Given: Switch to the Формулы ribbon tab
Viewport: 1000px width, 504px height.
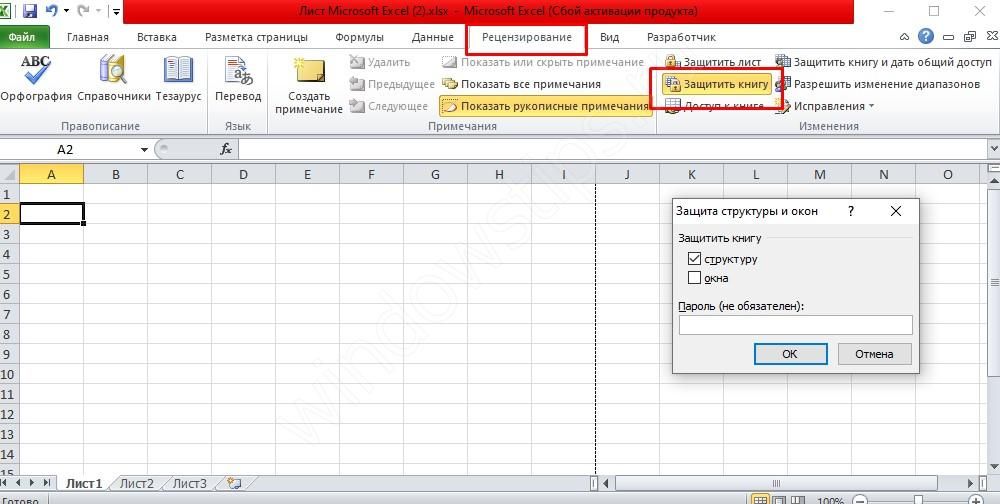Looking at the screenshot, I should (x=359, y=37).
